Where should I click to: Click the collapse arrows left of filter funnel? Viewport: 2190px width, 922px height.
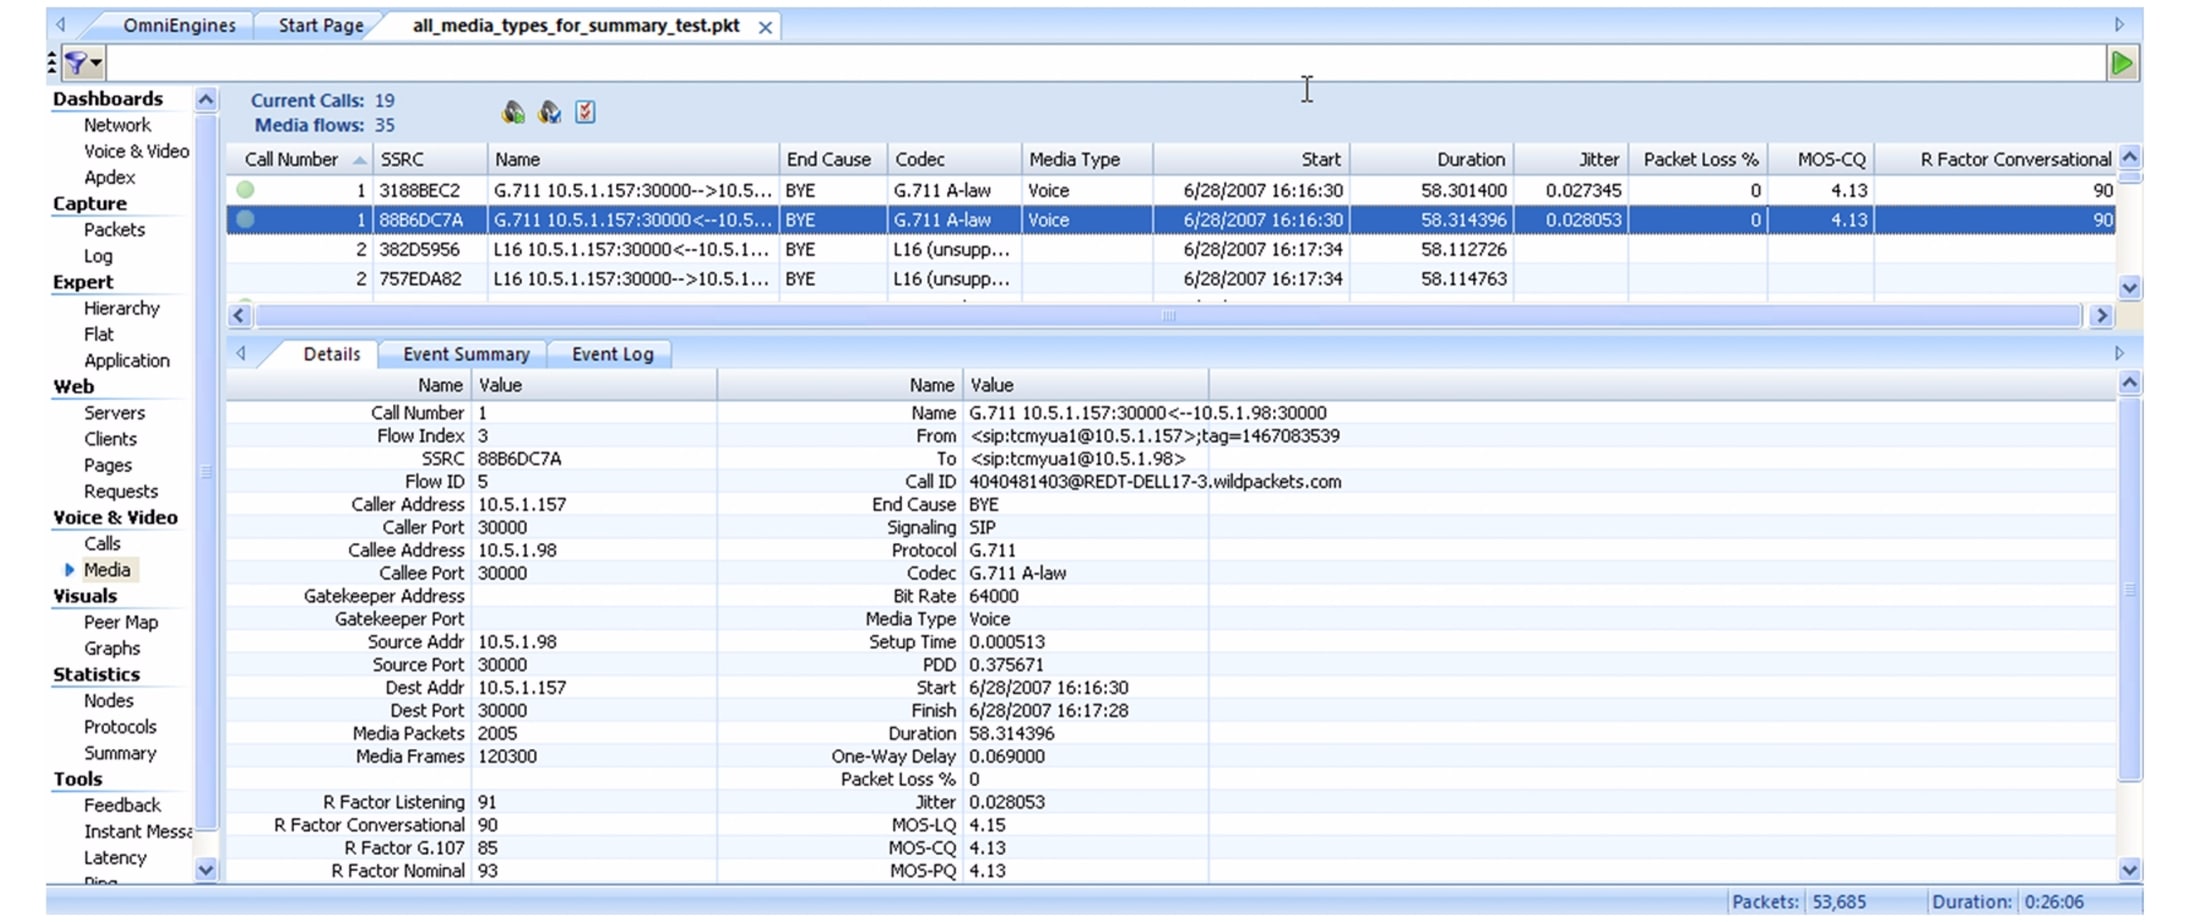pos(52,64)
